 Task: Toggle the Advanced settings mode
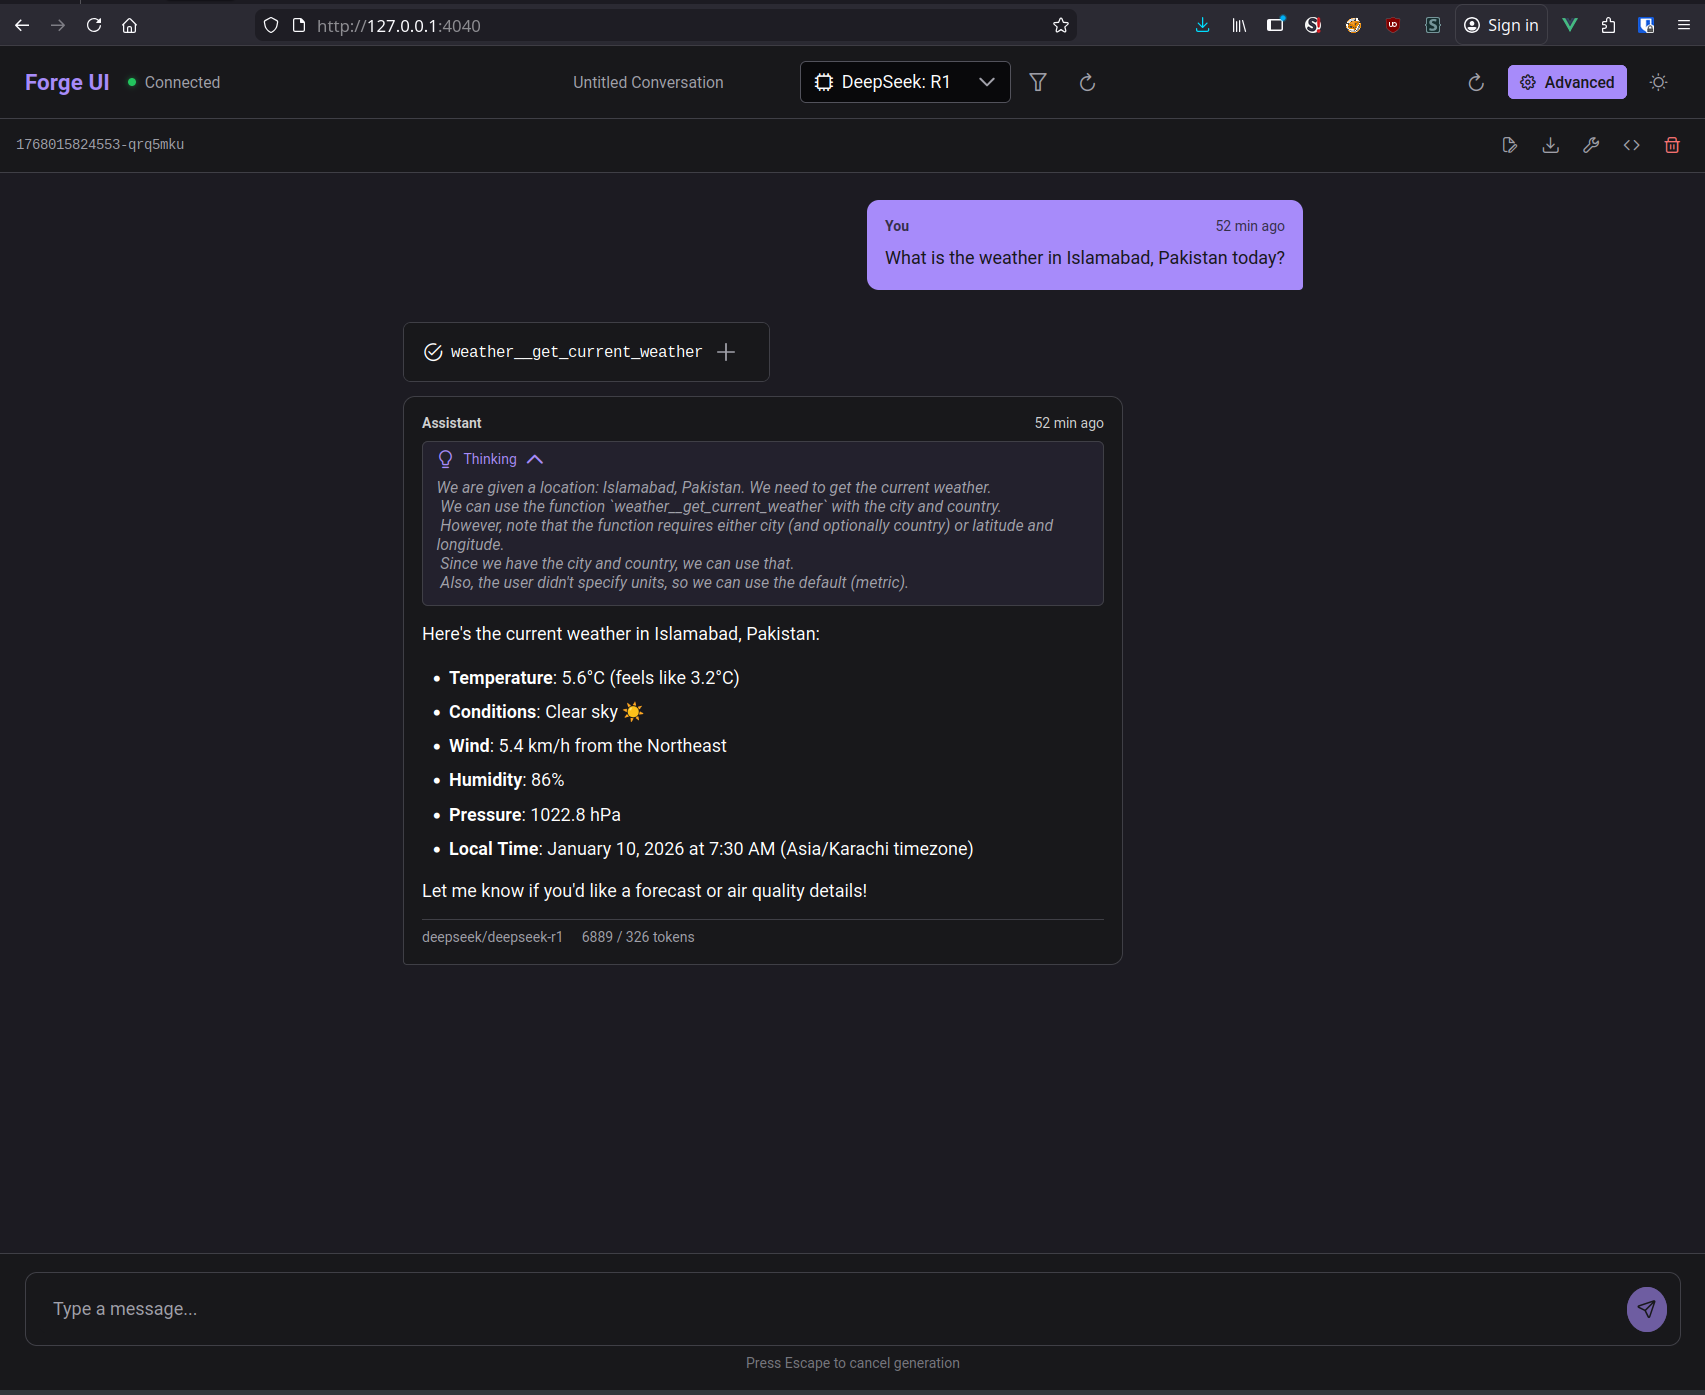coord(1566,82)
